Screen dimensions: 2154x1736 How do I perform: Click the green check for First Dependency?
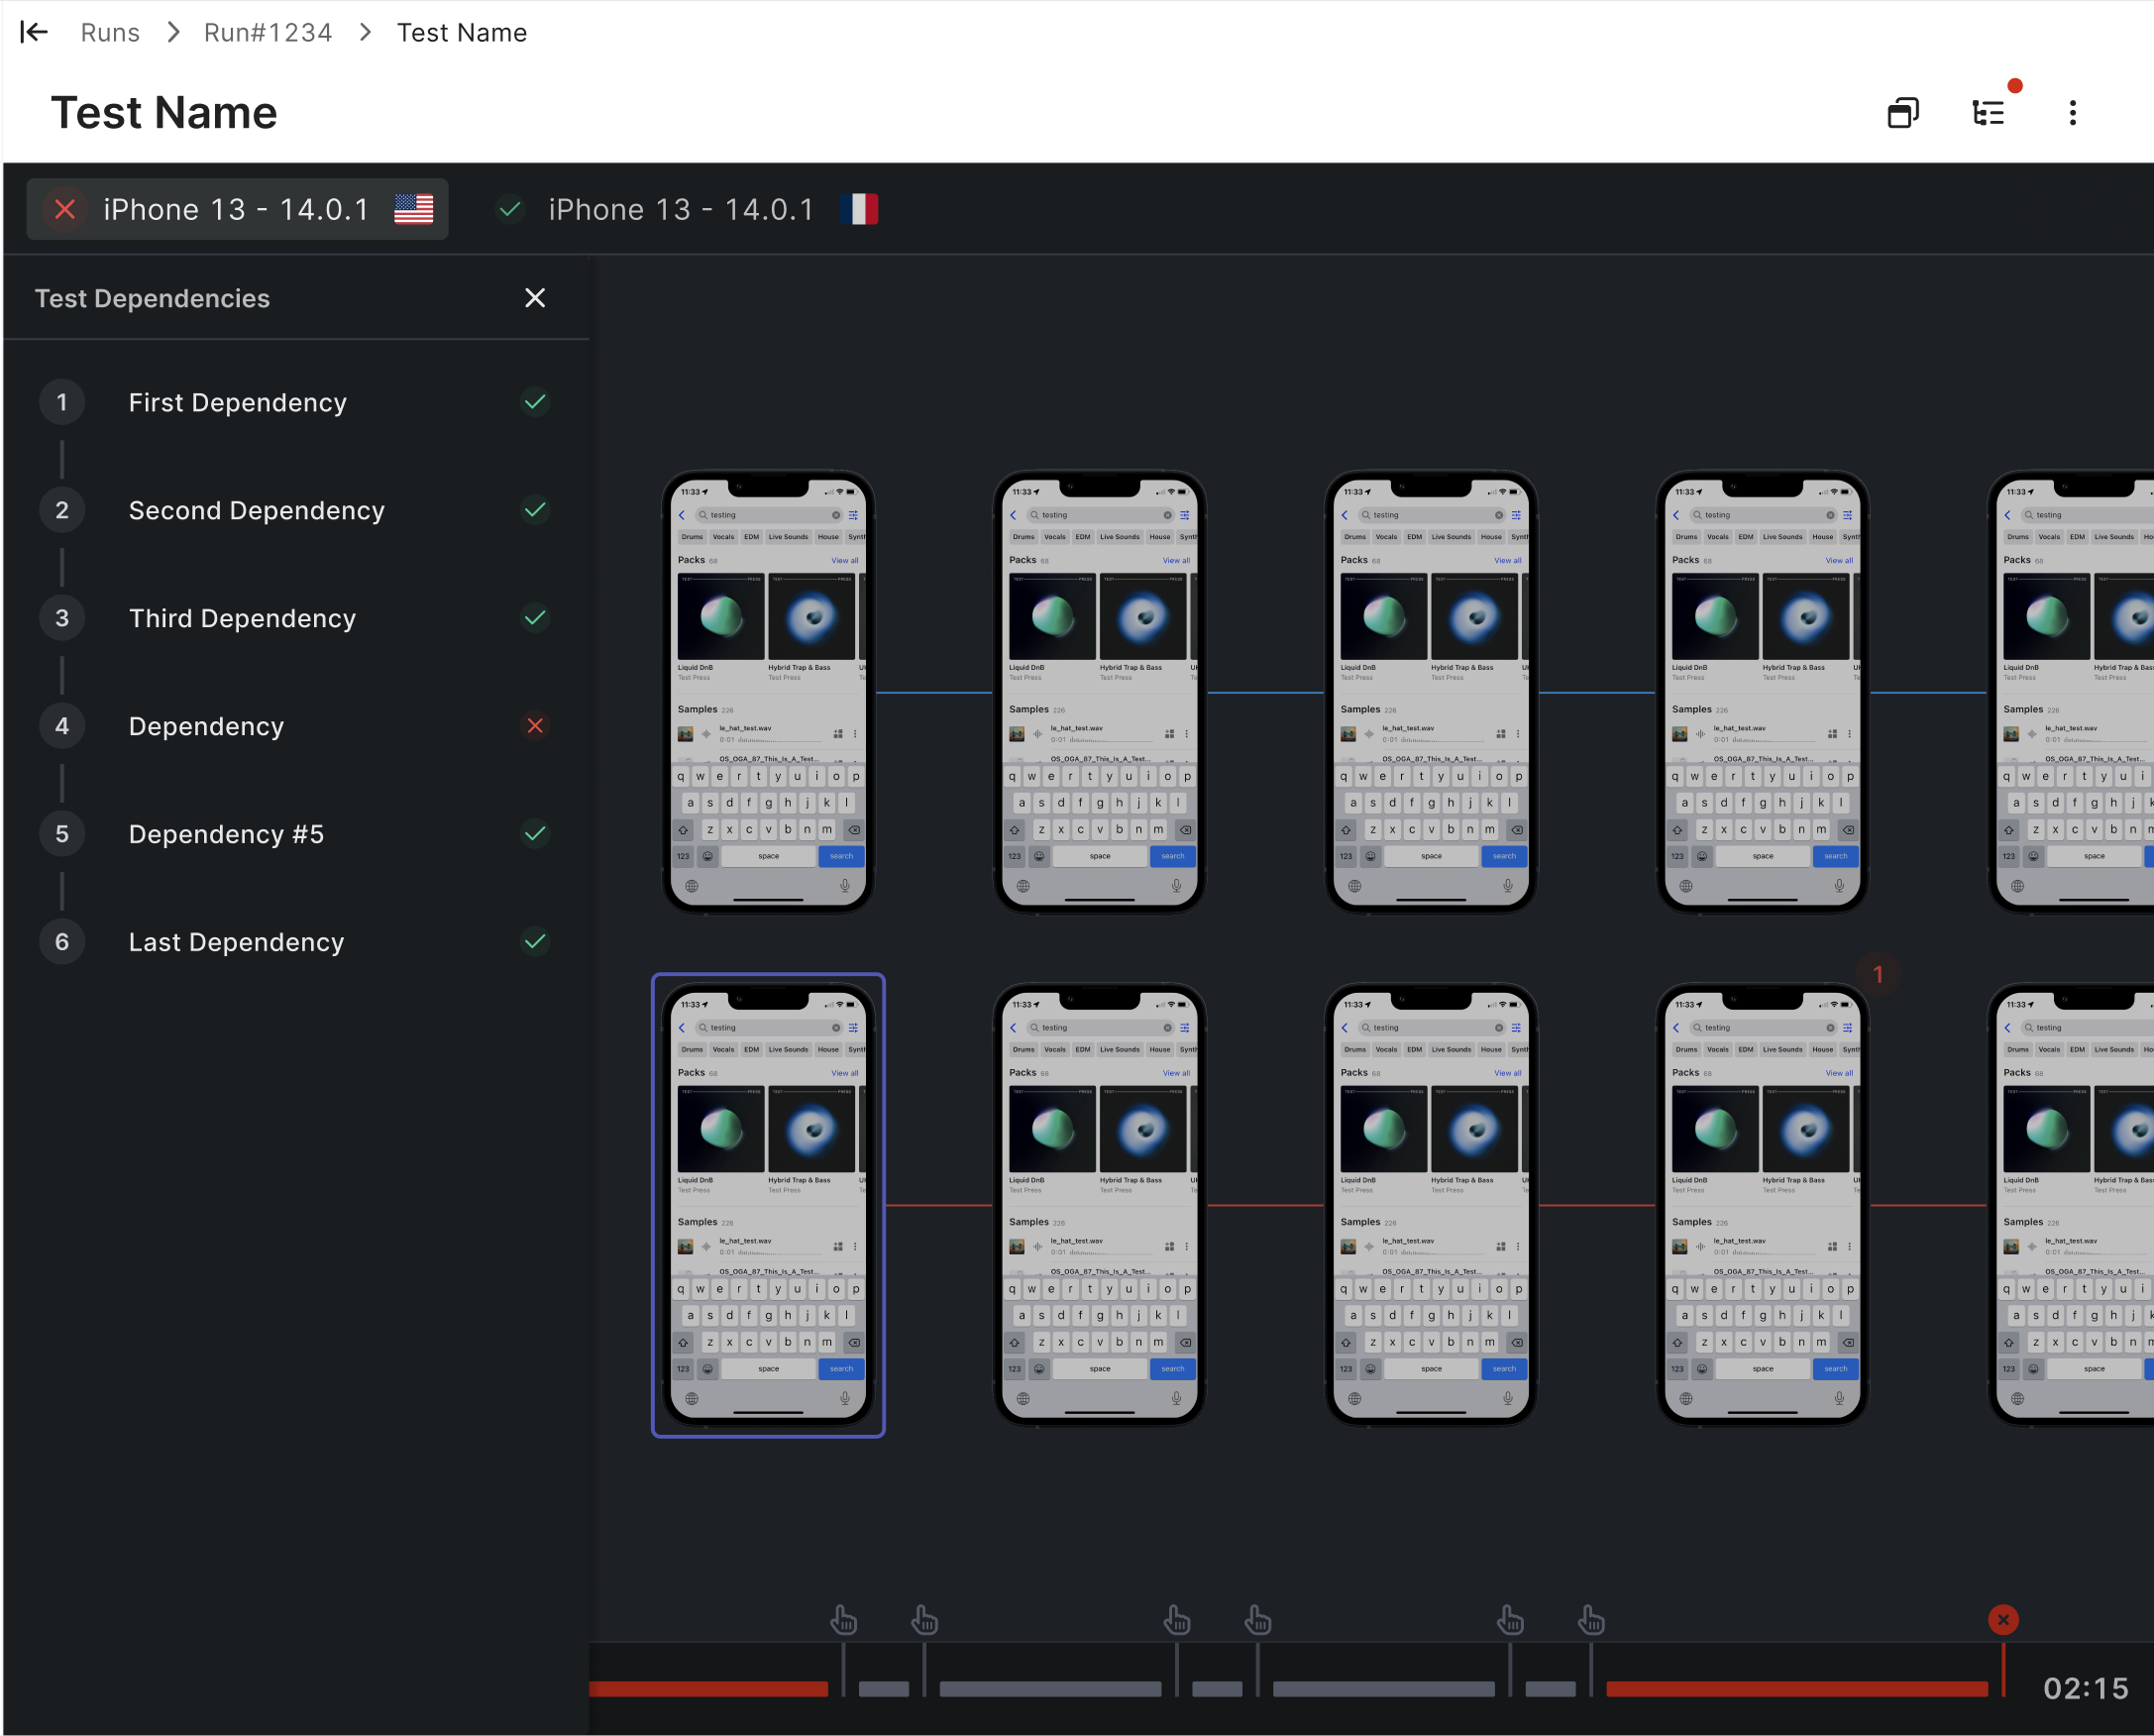pos(535,402)
